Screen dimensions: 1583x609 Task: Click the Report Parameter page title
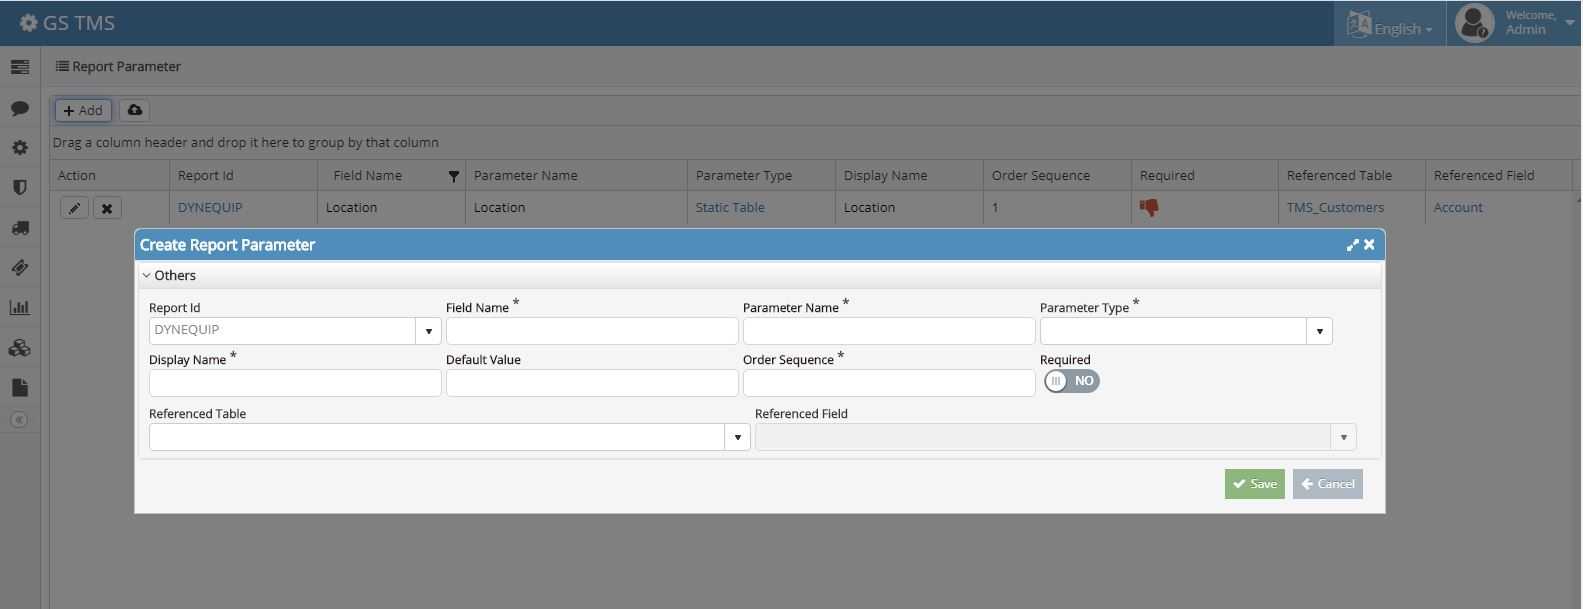(x=126, y=66)
